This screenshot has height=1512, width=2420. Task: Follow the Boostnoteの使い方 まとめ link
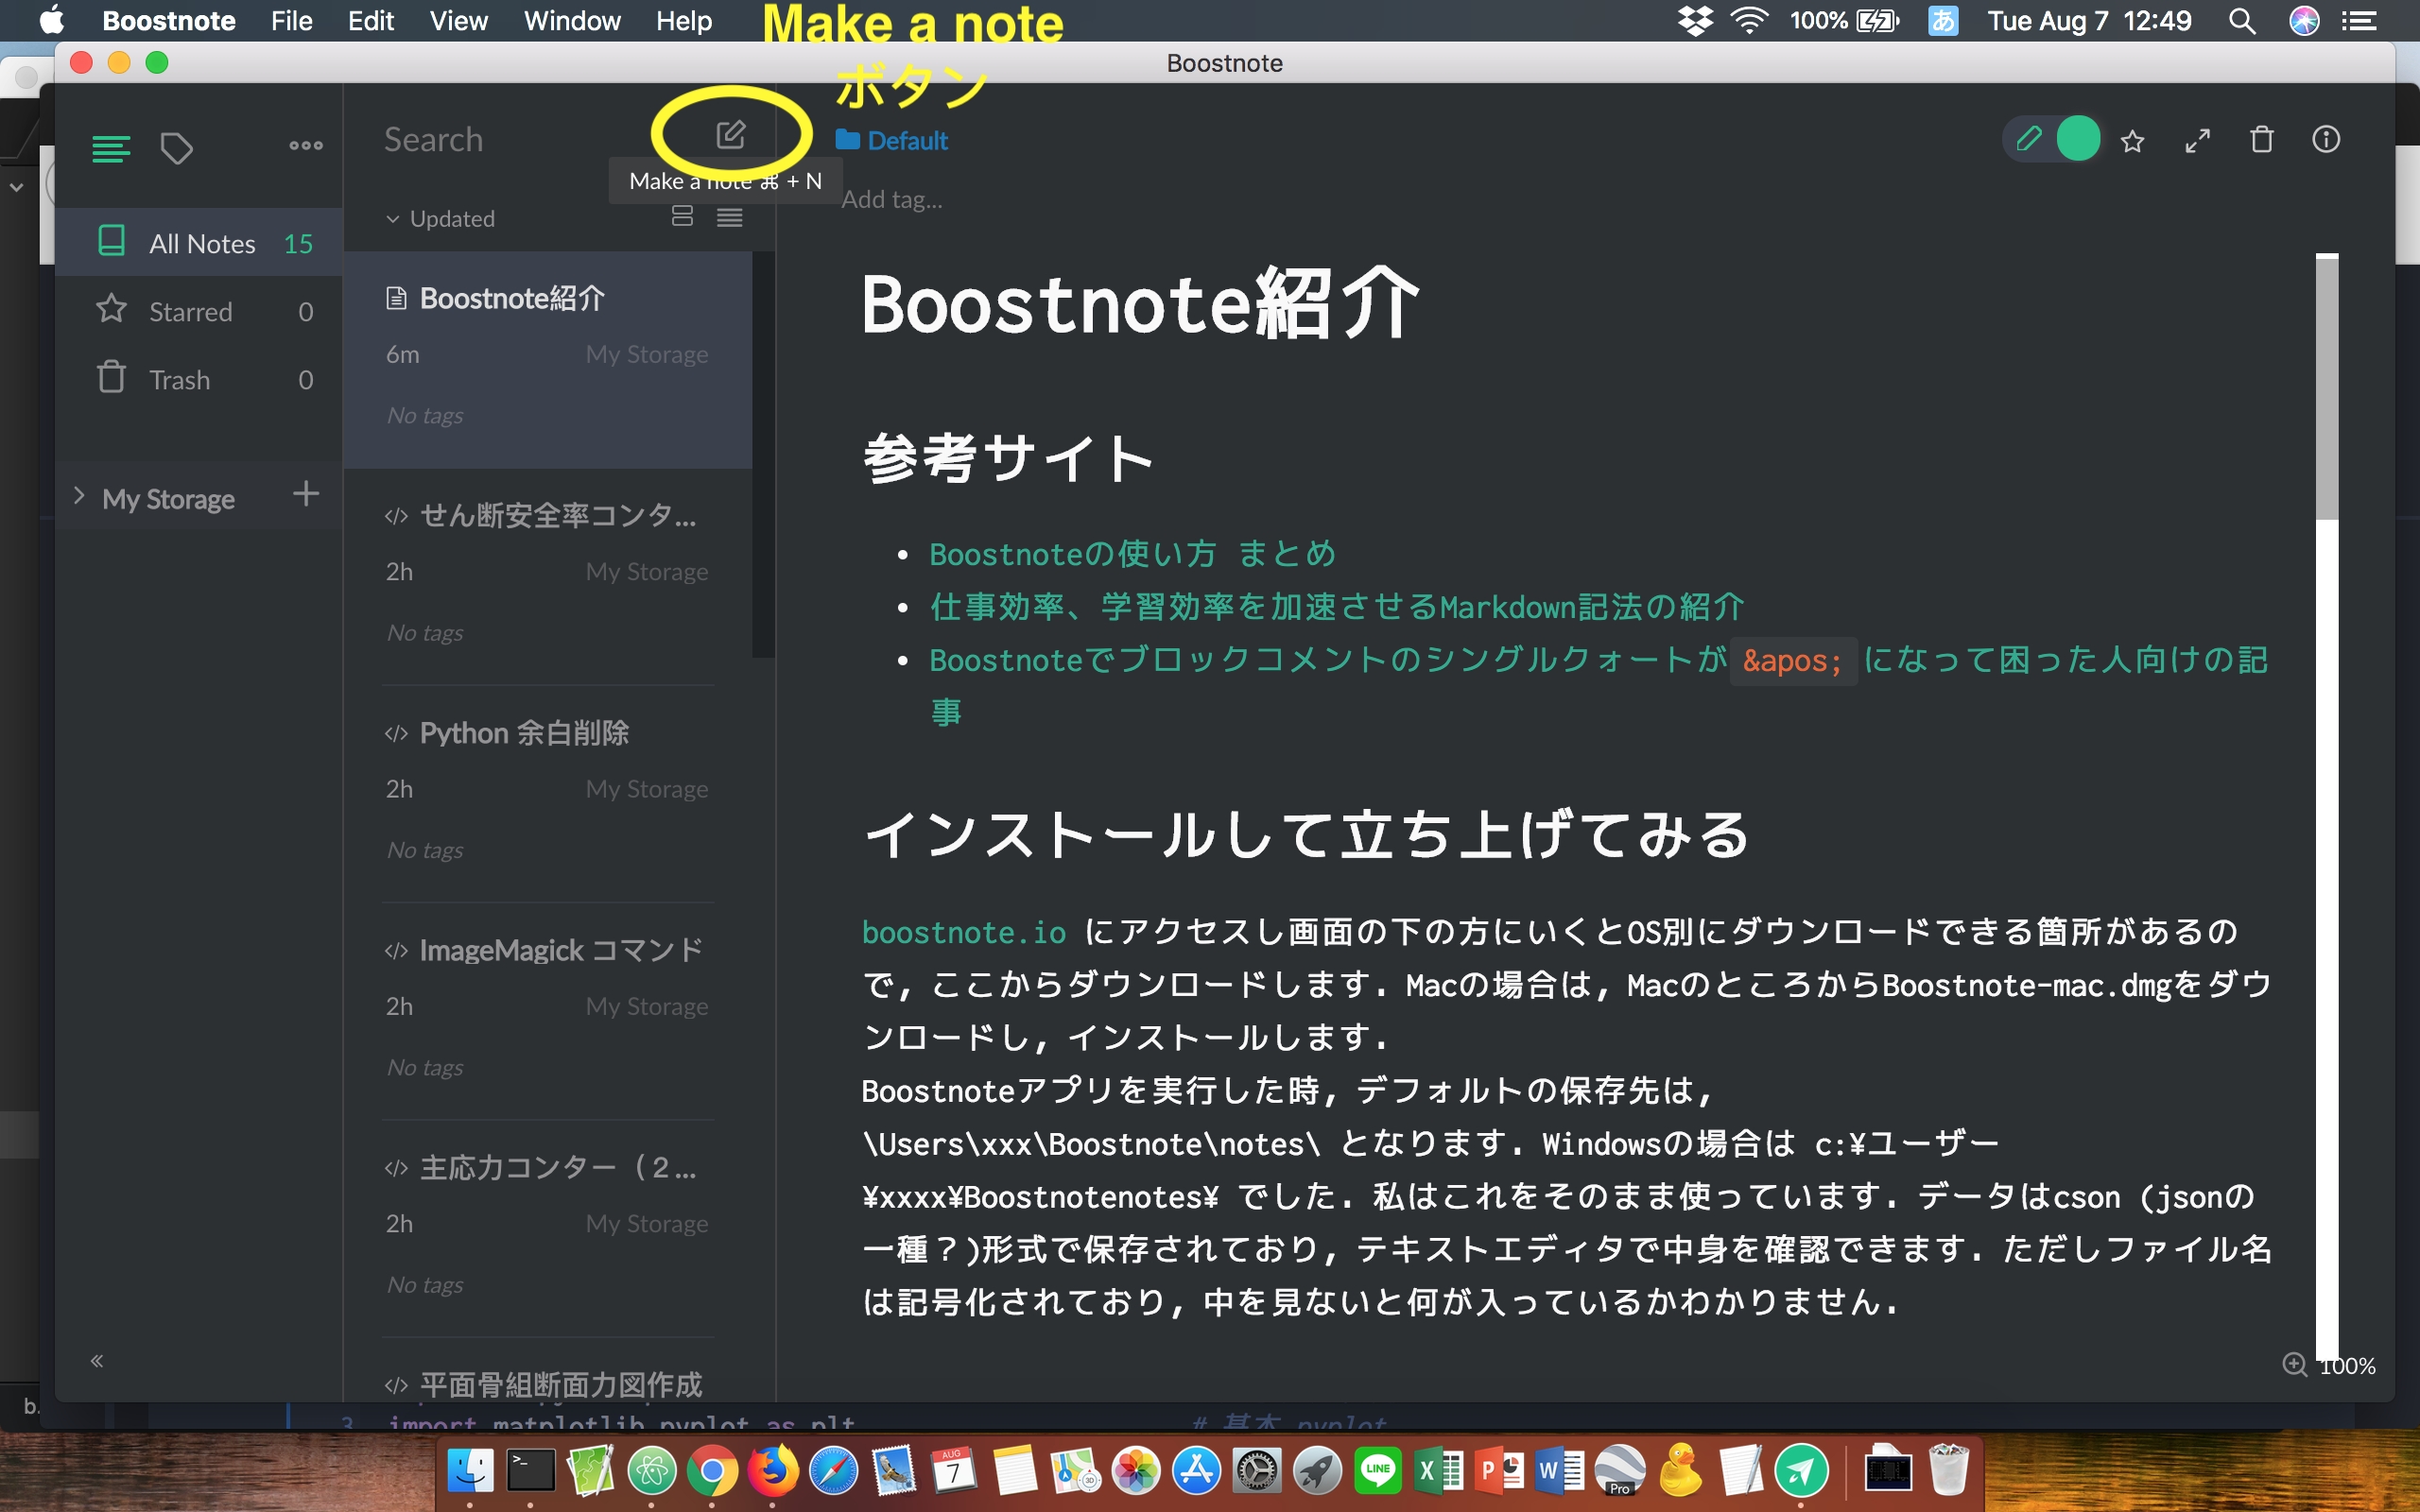[x=1132, y=554]
